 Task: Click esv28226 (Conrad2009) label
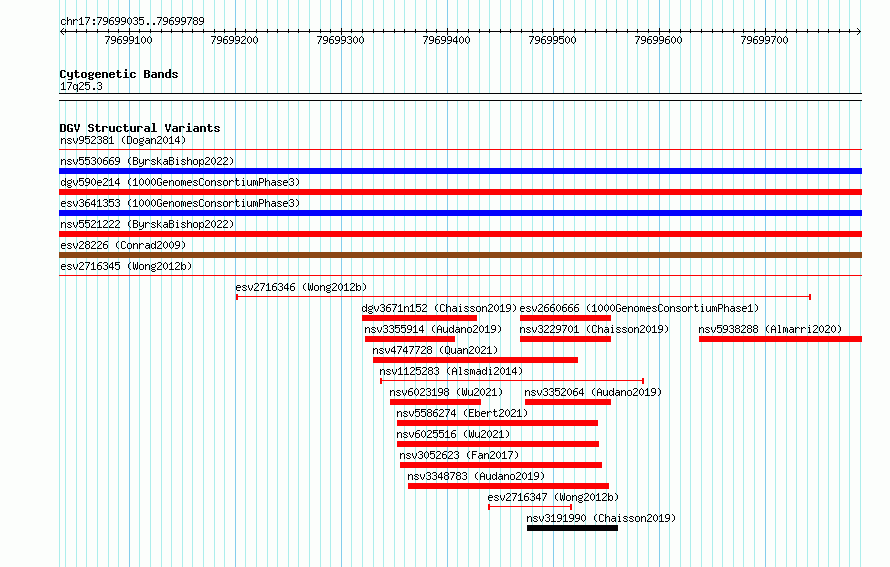pos(123,245)
